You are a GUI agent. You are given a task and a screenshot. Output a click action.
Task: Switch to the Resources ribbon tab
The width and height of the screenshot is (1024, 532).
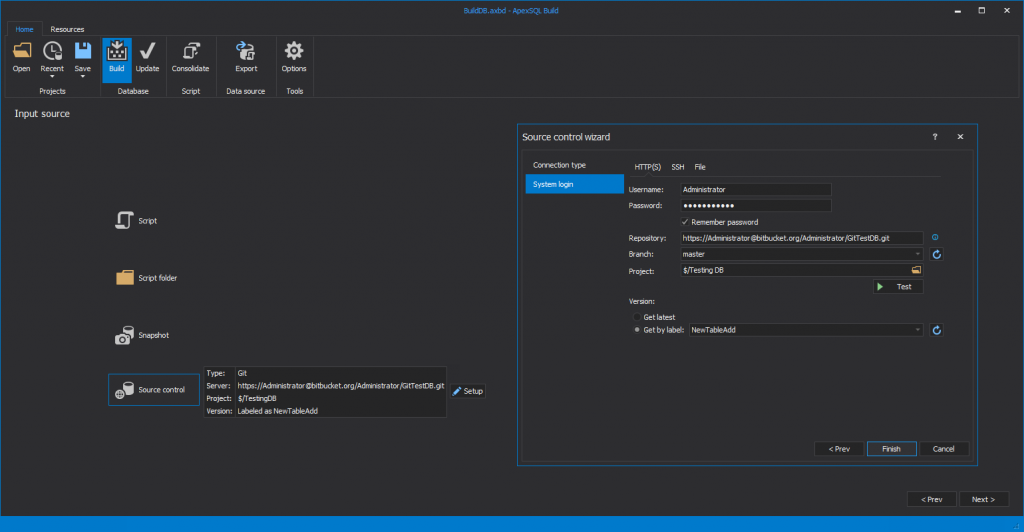(67, 29)
